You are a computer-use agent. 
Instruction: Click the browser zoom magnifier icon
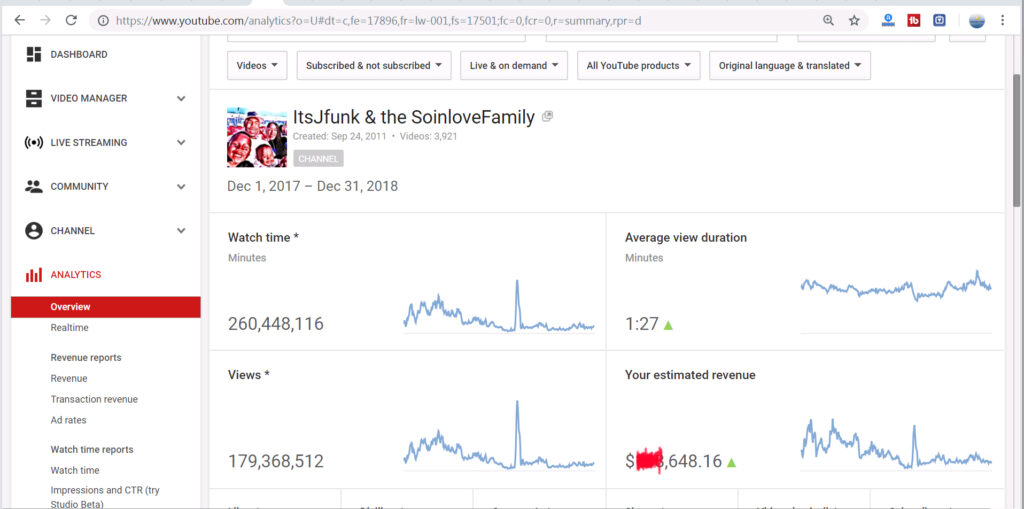(828, 20)
